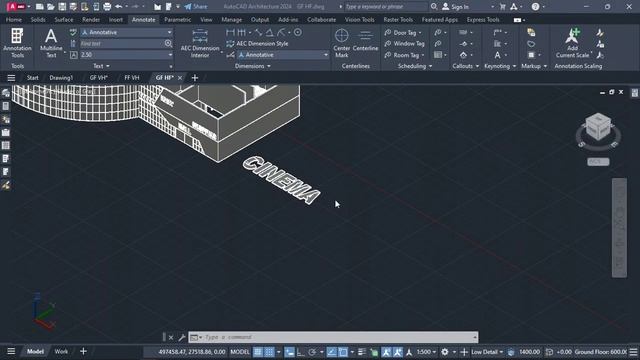Viewport: 640px width, 360px height.
Task: Switch to the Work layout tab
Action: click(61, 351)
